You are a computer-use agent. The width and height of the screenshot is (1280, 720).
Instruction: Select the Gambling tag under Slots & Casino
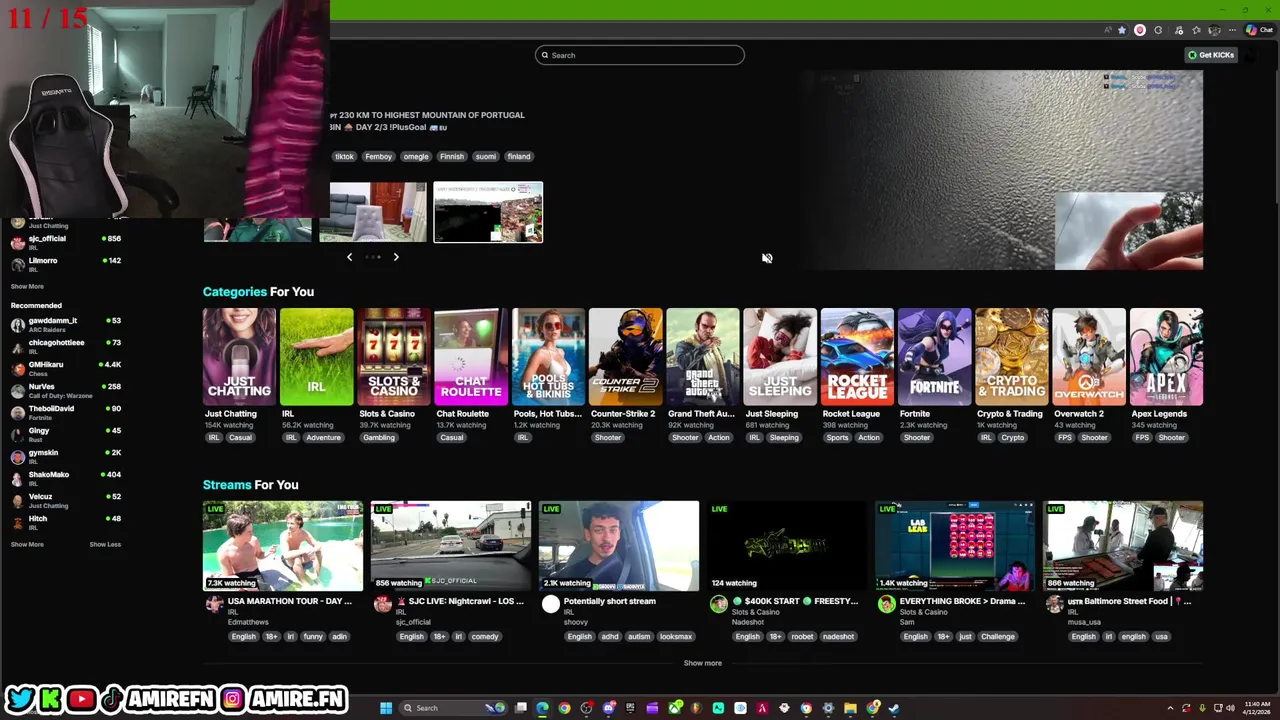(379, 437)
